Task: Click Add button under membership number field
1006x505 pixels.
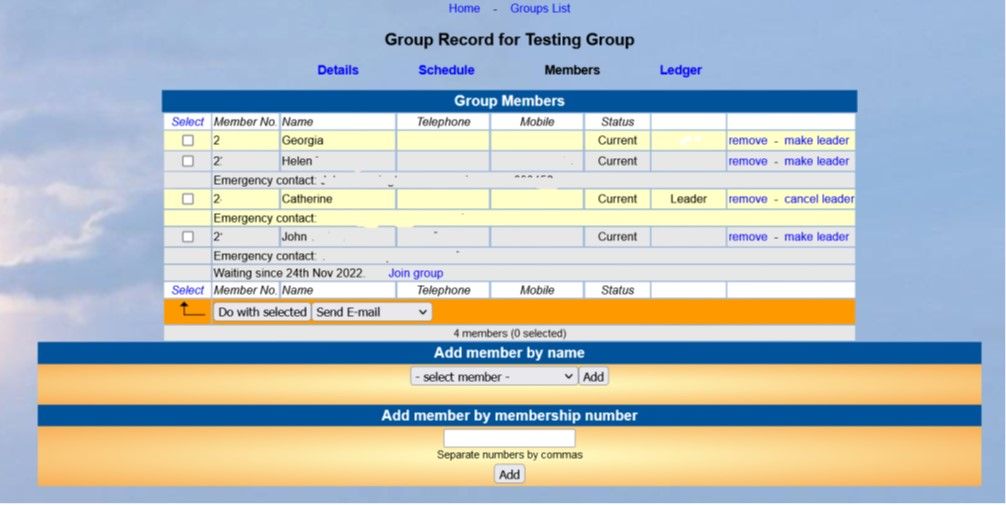Action: coord(509,474)
